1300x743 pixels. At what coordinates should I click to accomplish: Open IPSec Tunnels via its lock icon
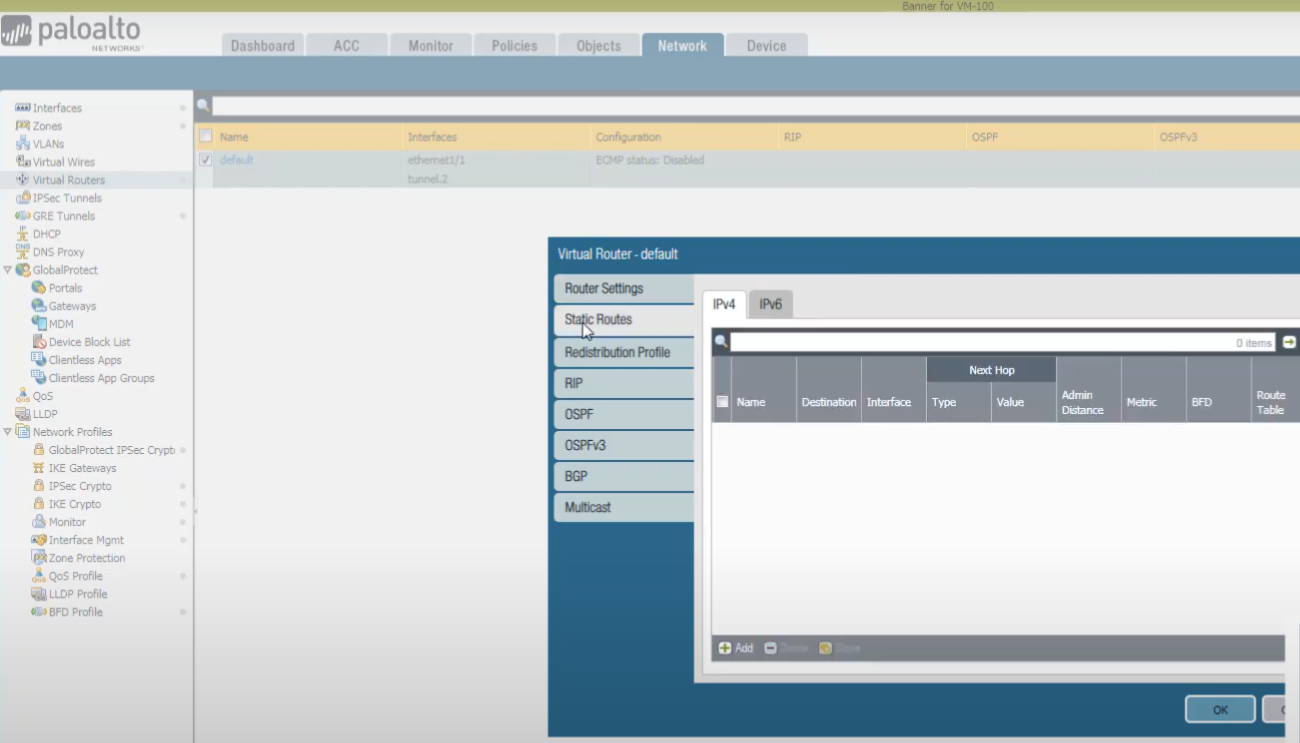[23, 198]
